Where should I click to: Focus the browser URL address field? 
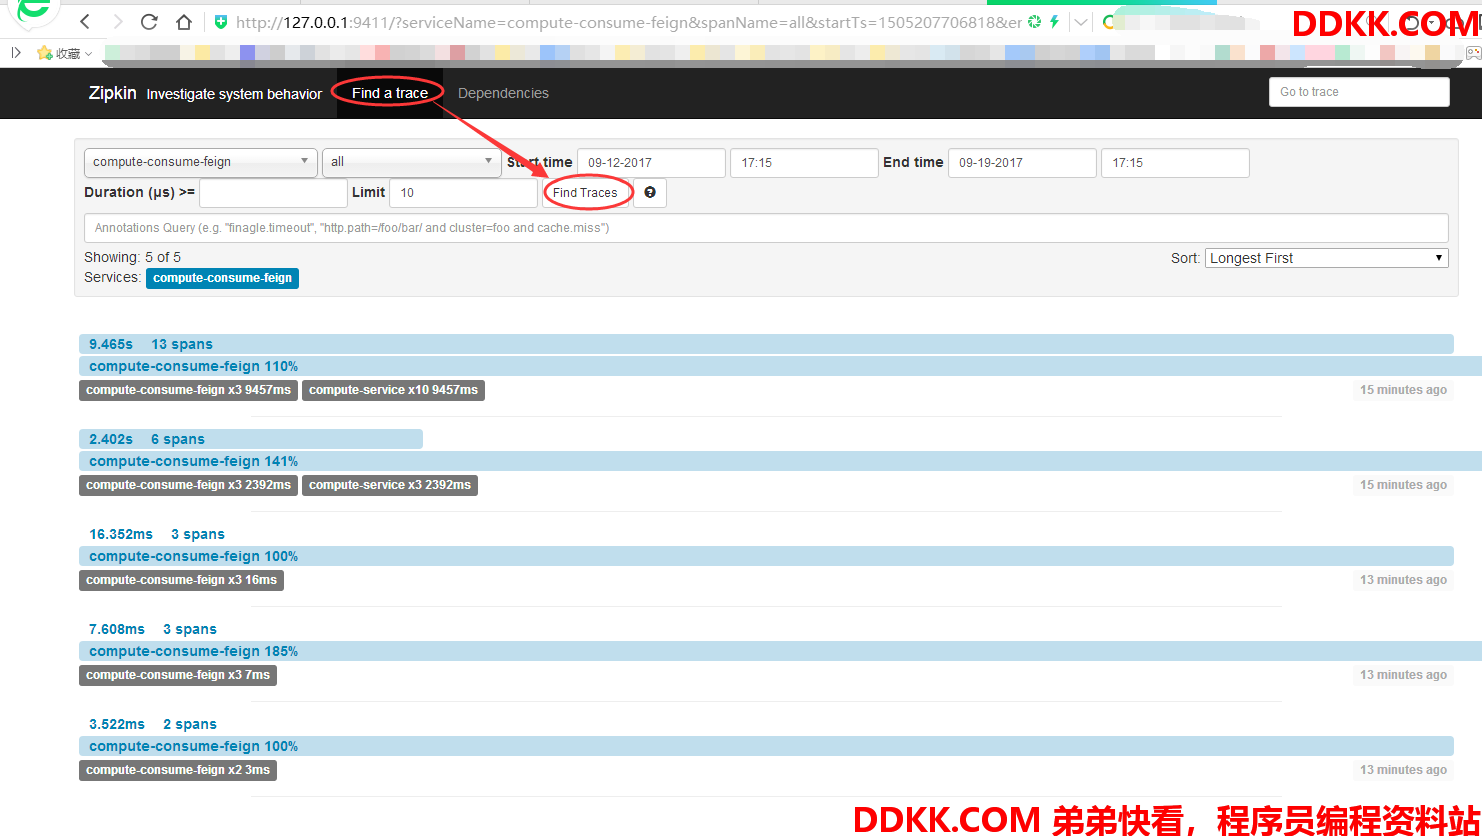click(x=628, y=22)
